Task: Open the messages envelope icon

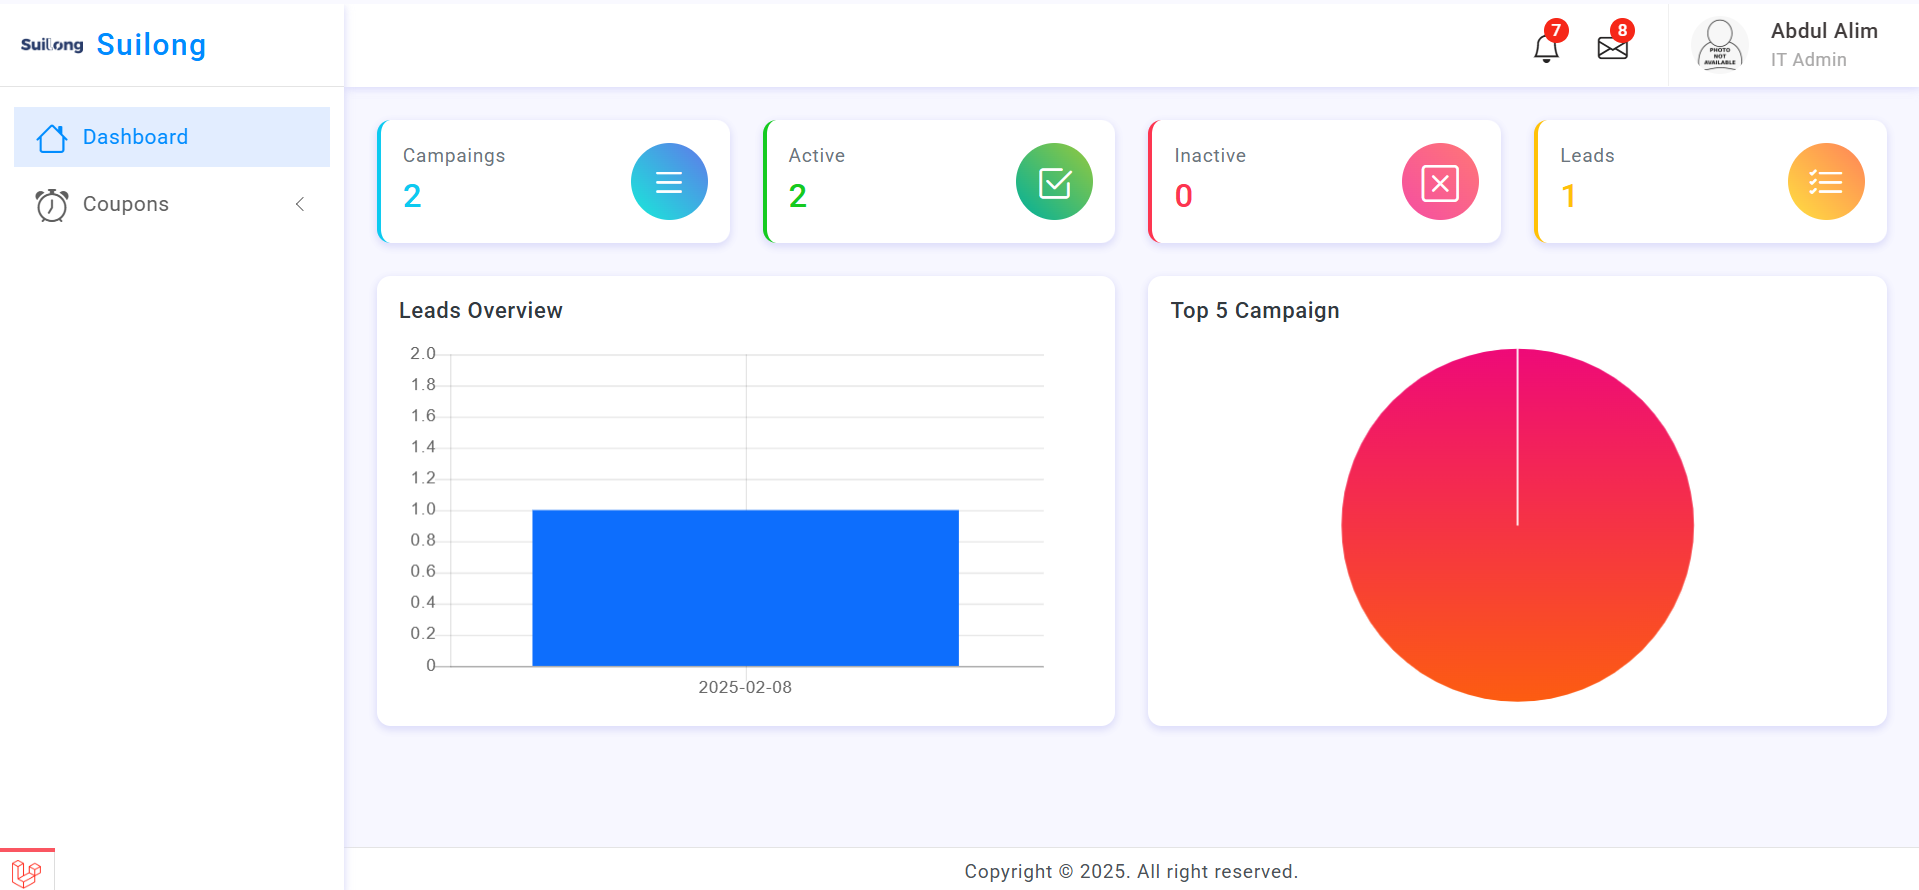Action: tap(1612, 47)
